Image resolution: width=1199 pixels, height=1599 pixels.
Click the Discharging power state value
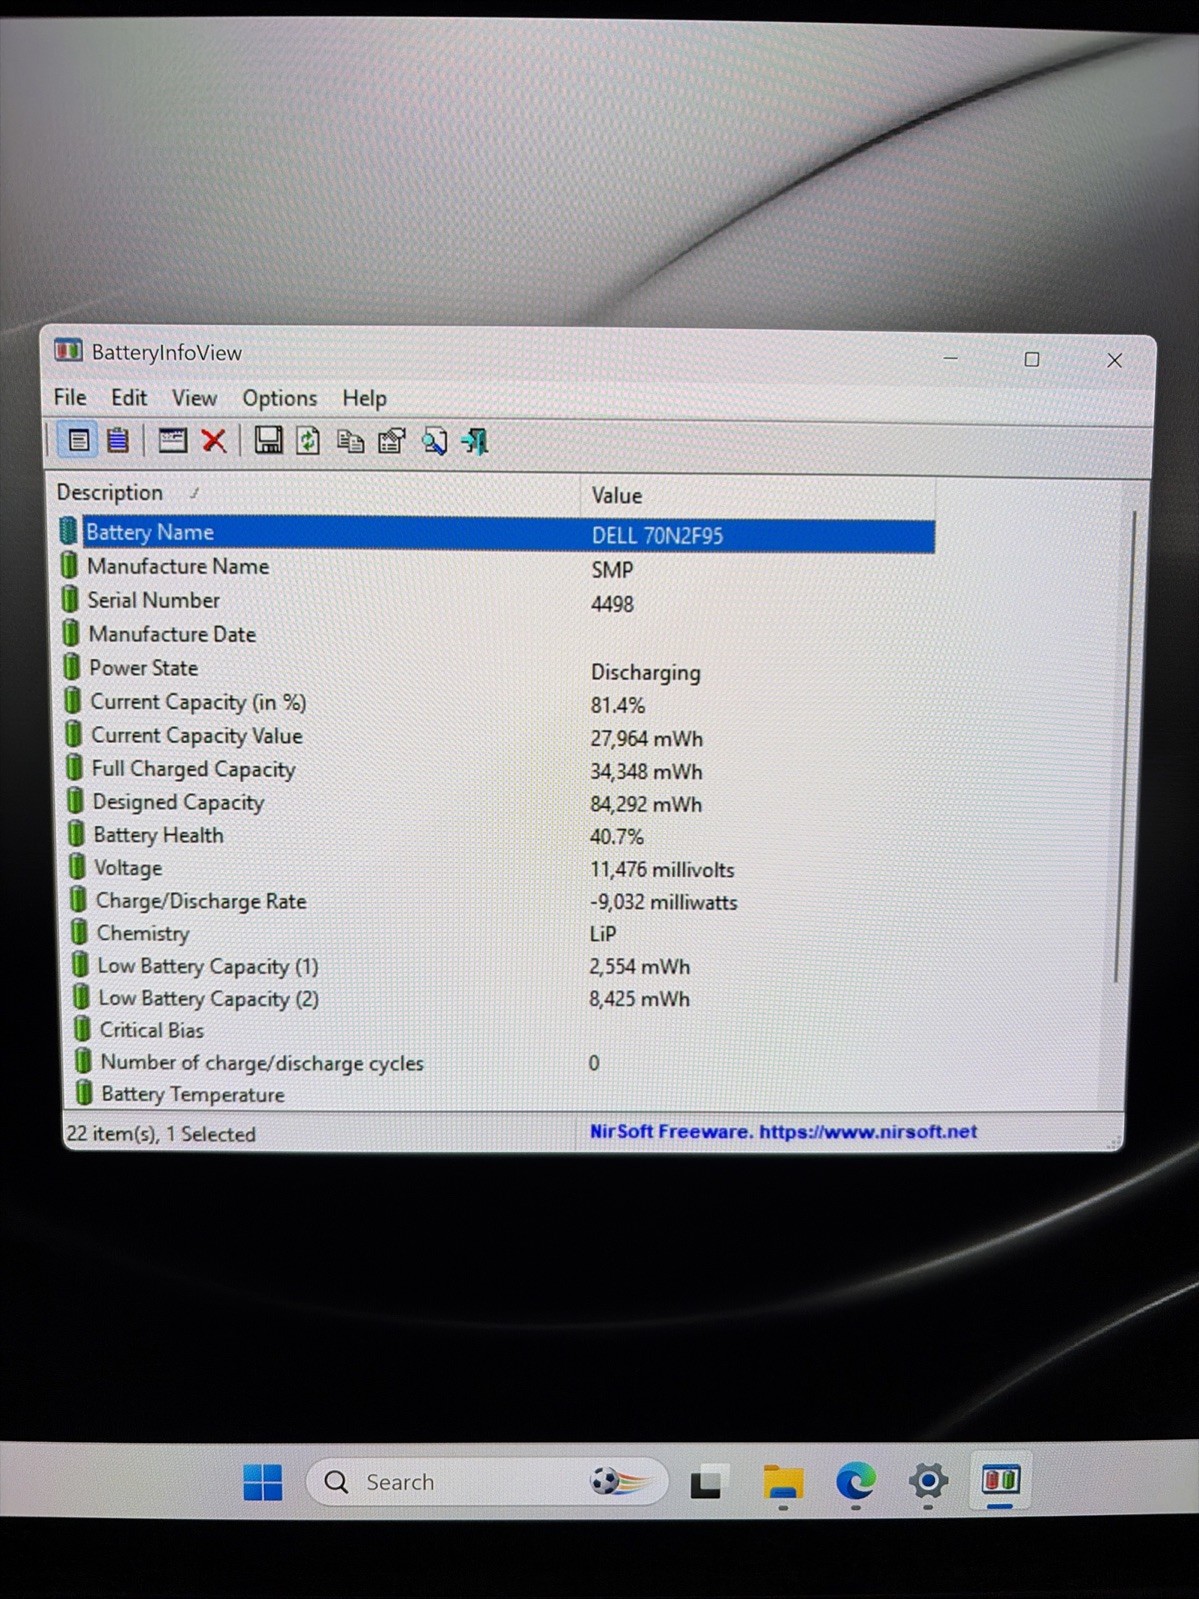pyautogui.click(x=645, y=672)
